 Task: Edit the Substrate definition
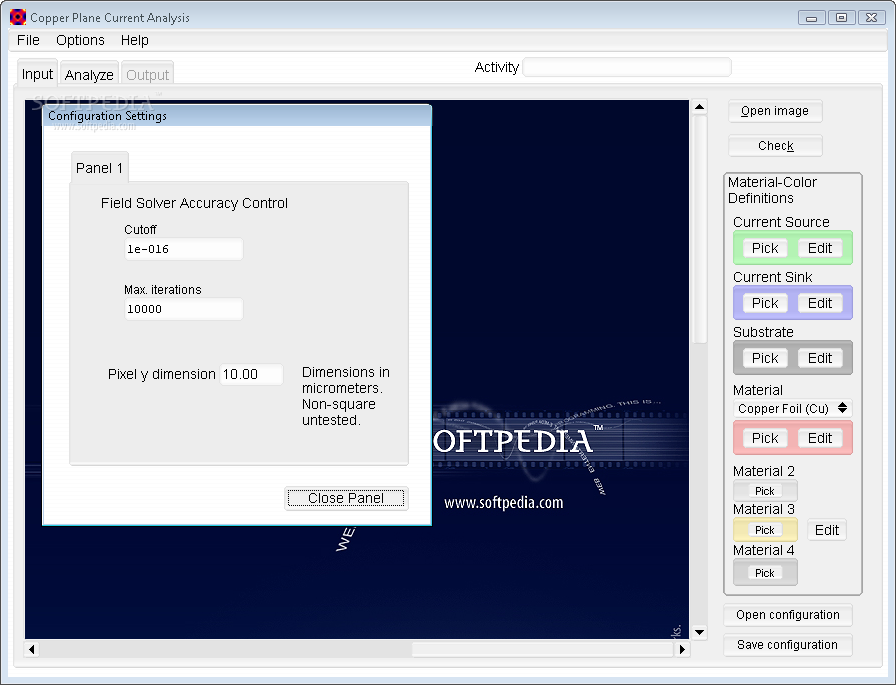pos(819,358)
